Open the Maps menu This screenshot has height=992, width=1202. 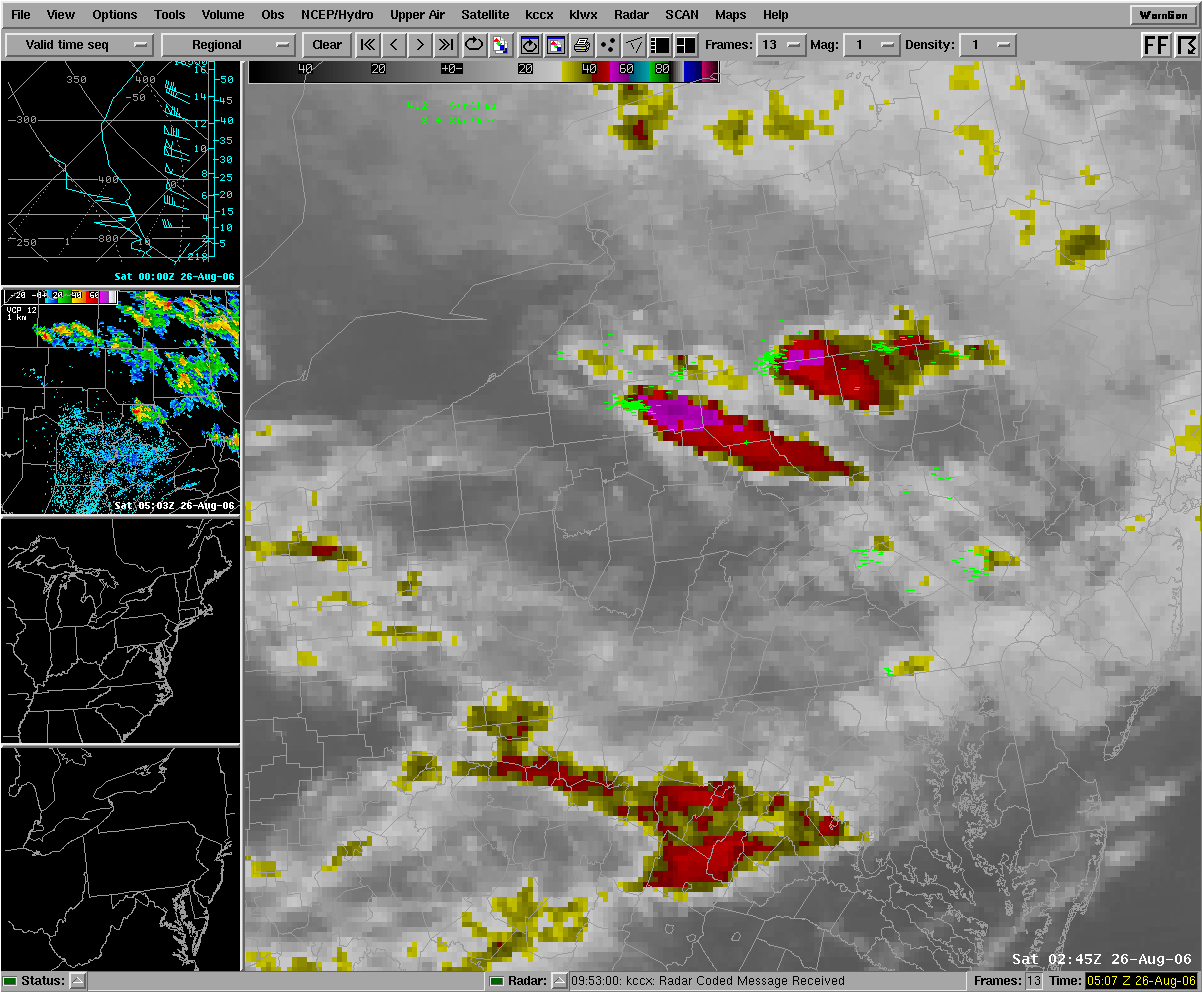click(731, 15)
